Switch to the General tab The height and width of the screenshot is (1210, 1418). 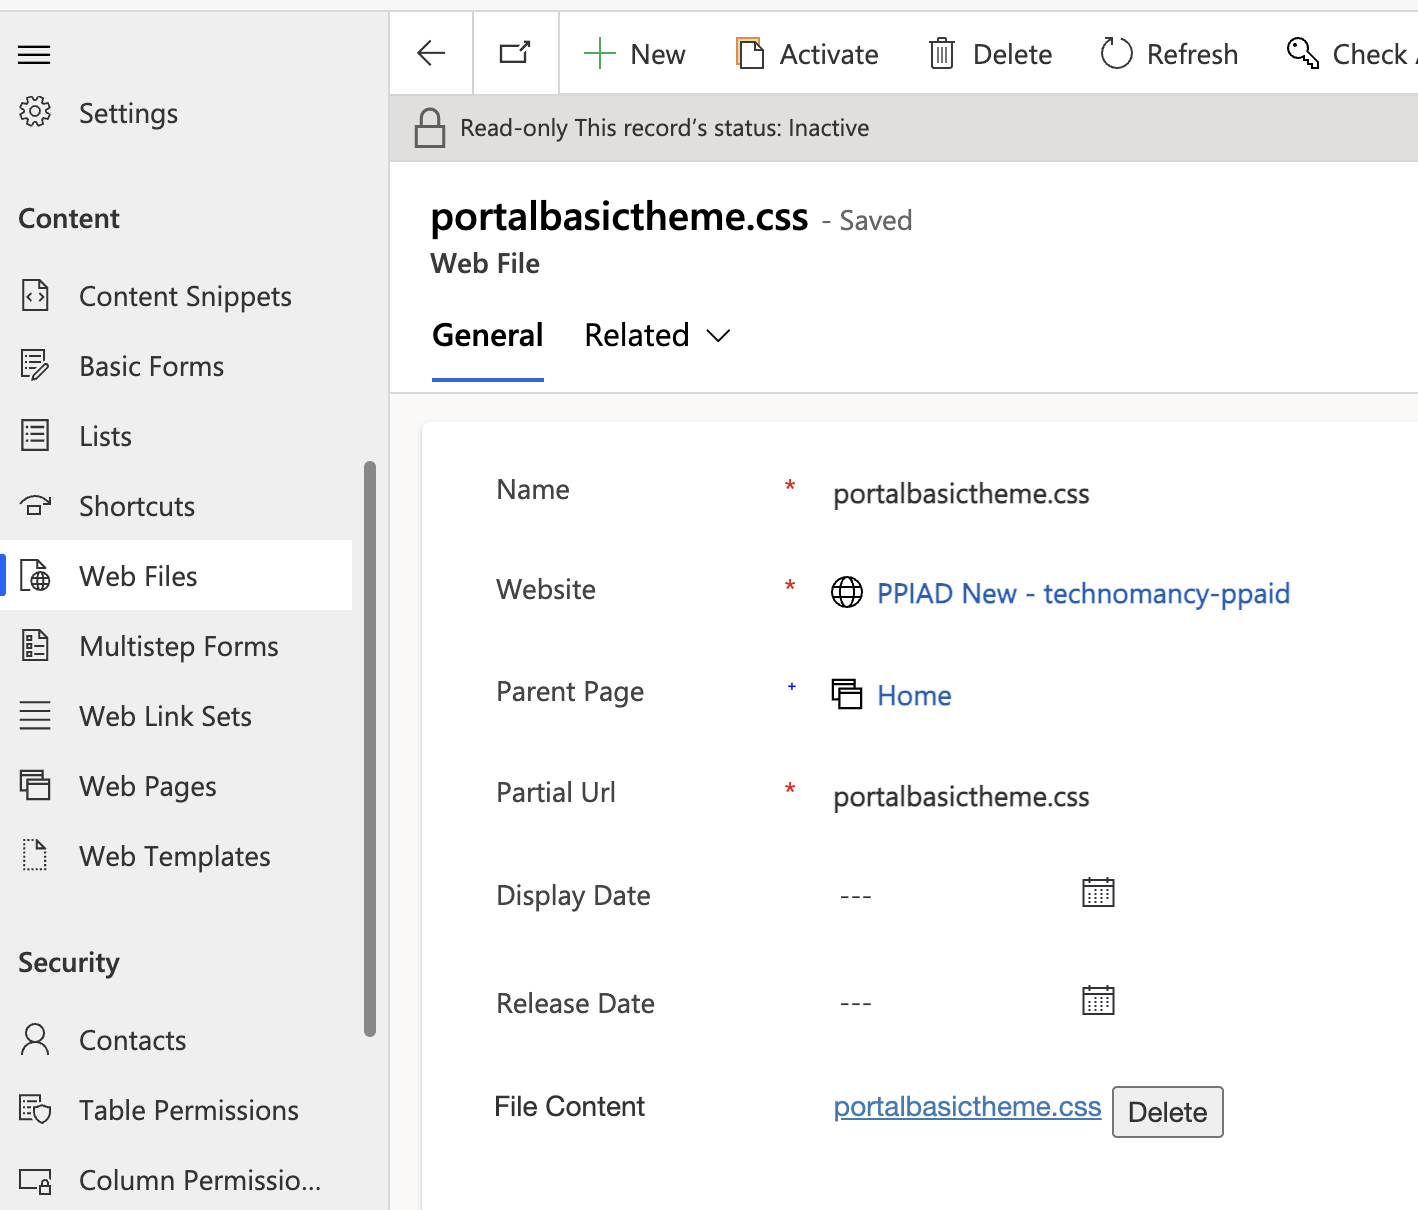pyautogui.click(x=487, y=335)
